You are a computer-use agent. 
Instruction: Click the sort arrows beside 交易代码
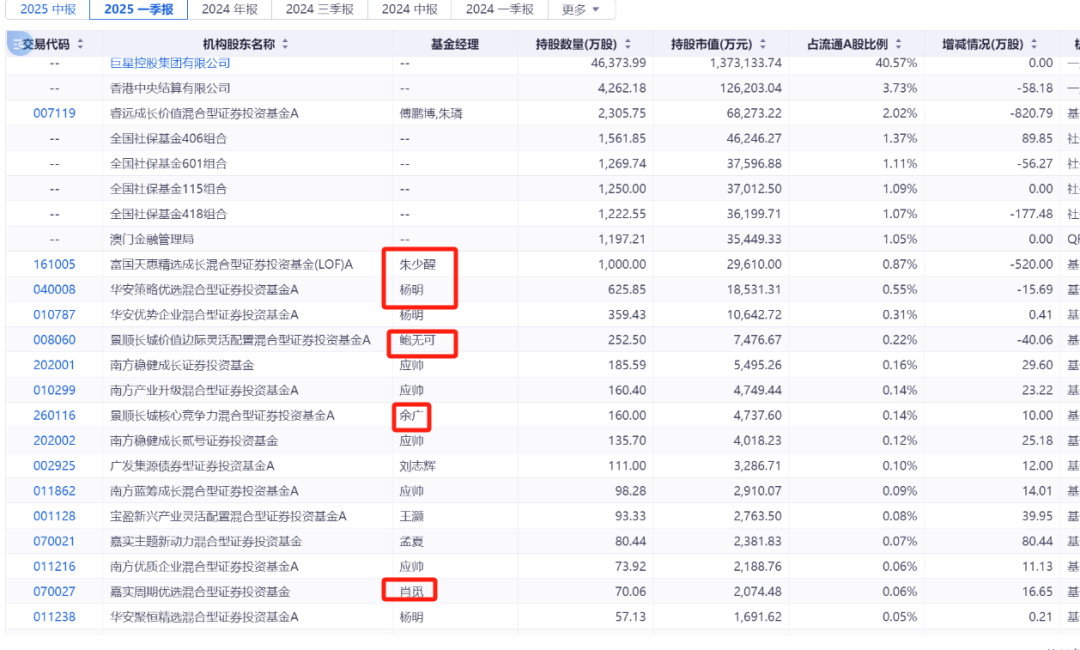80,45
